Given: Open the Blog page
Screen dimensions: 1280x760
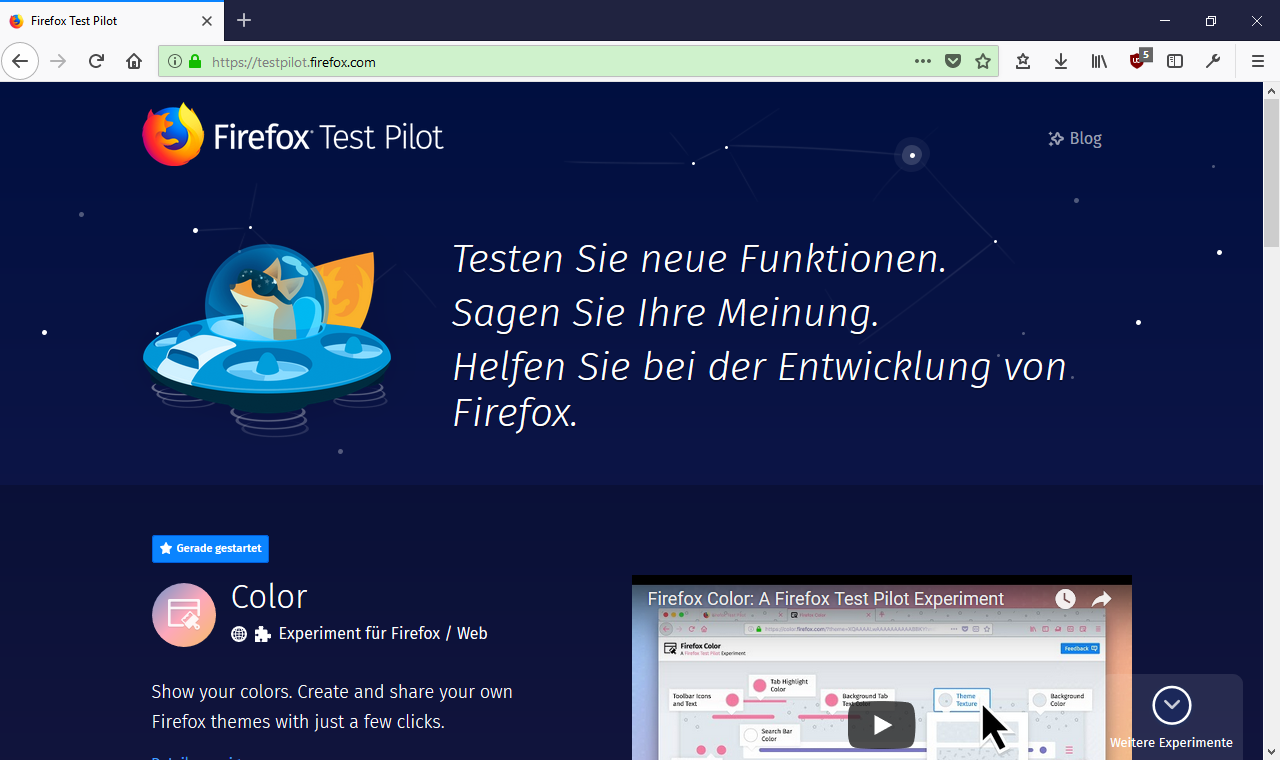Looking at the screenshot, I should pos(1074,138).
